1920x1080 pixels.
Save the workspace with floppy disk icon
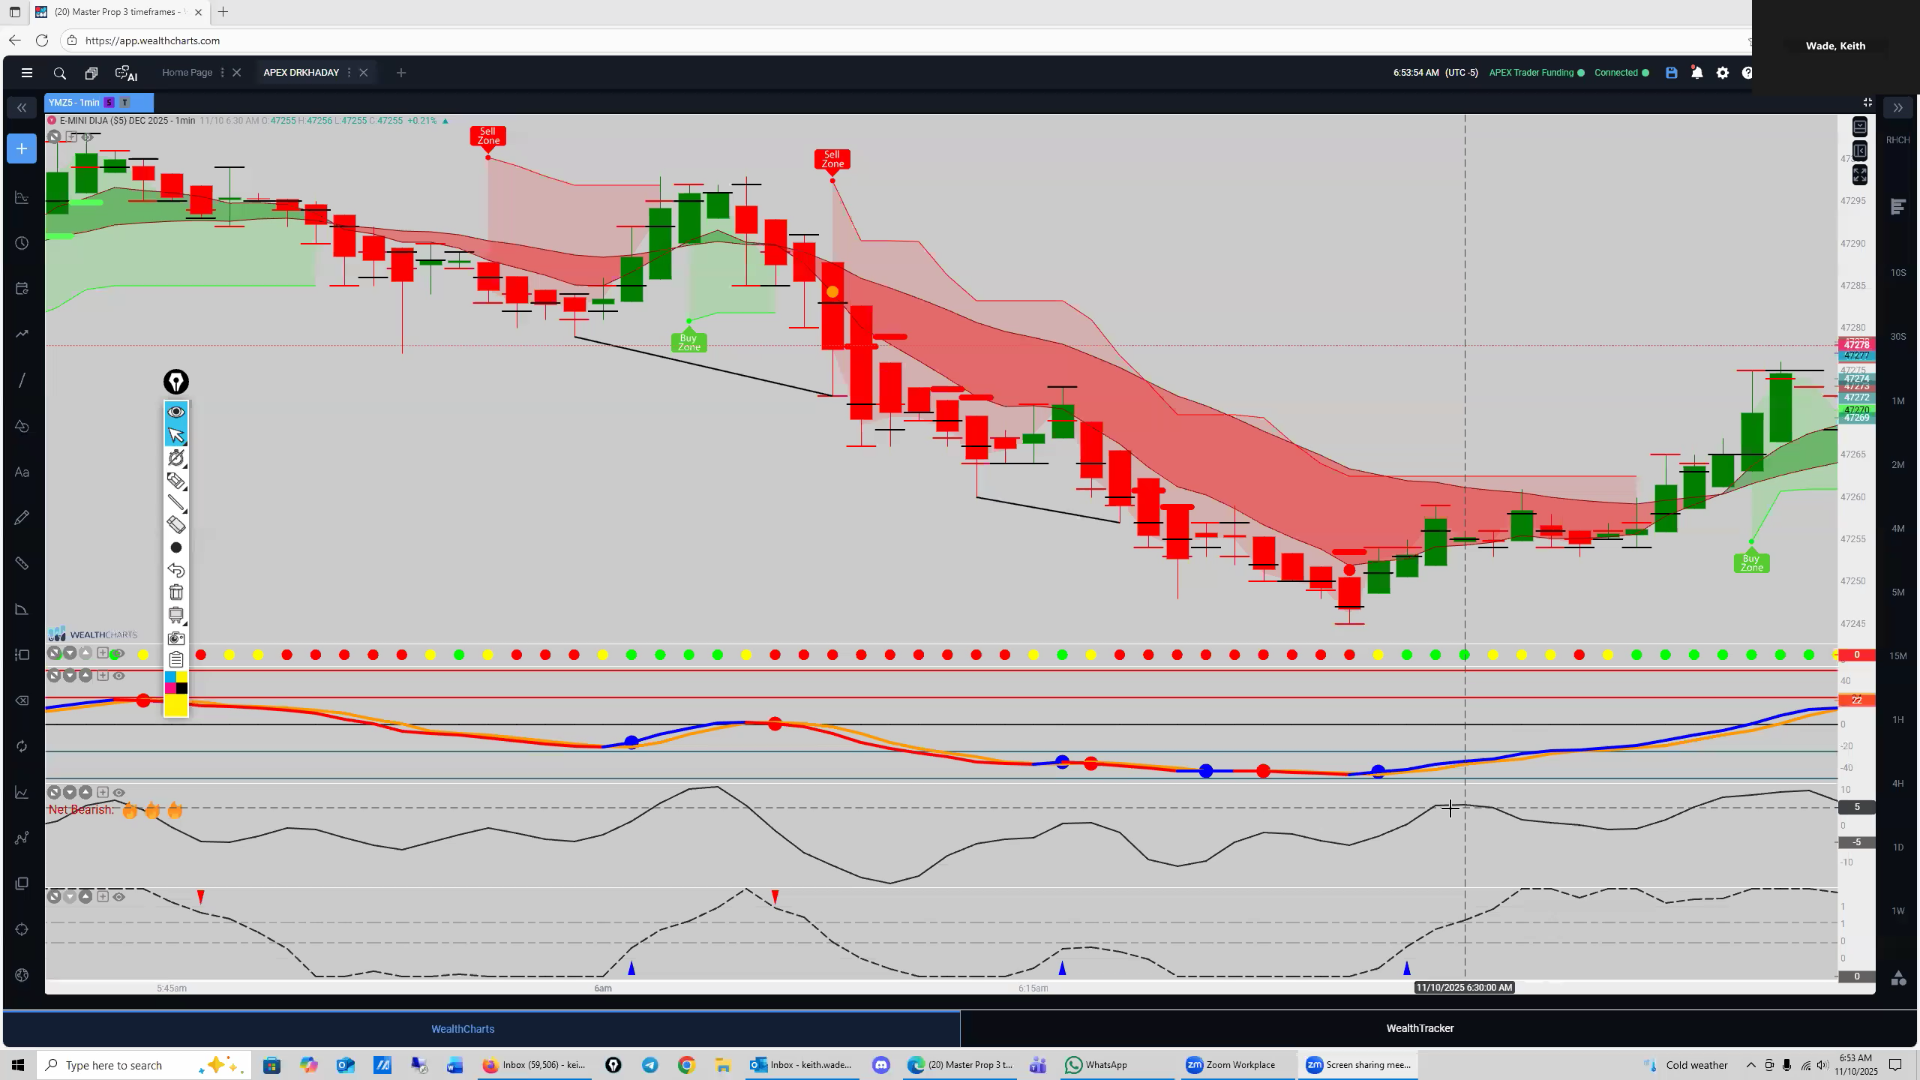pyautogui.click(x=1671, y=73)
